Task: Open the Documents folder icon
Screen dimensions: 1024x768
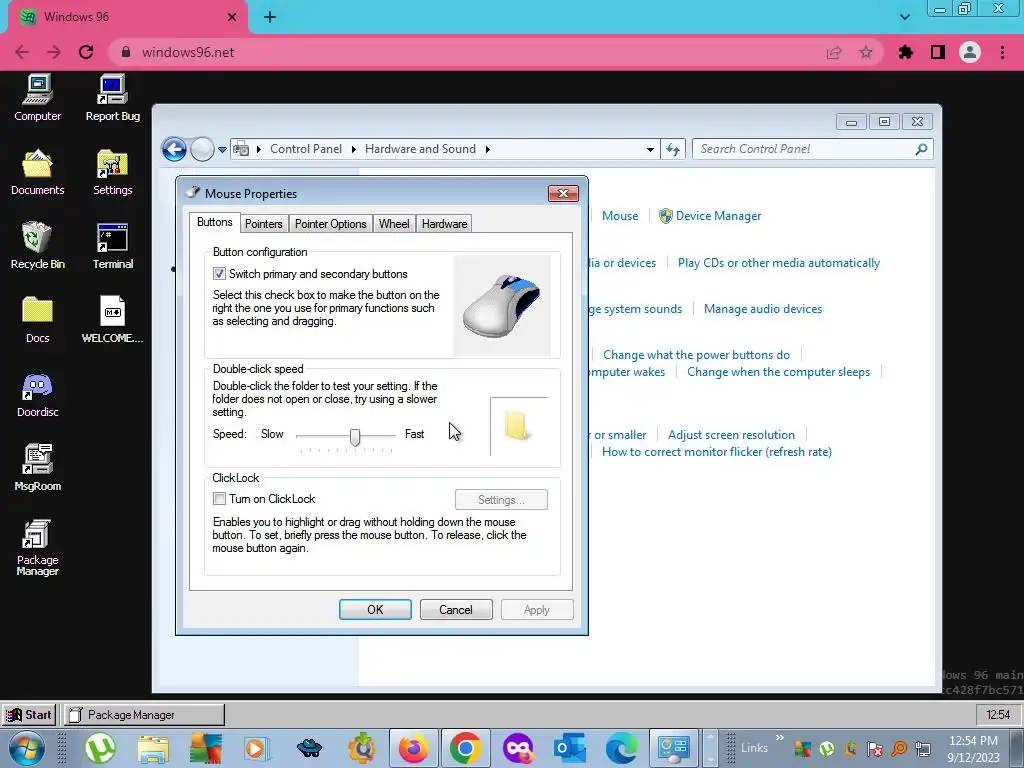Action: pos(37,172)
